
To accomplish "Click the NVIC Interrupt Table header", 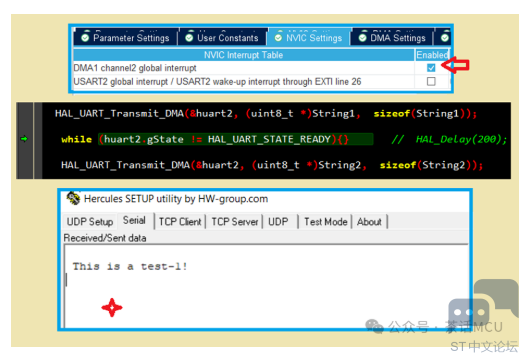I will click(243, 55).
